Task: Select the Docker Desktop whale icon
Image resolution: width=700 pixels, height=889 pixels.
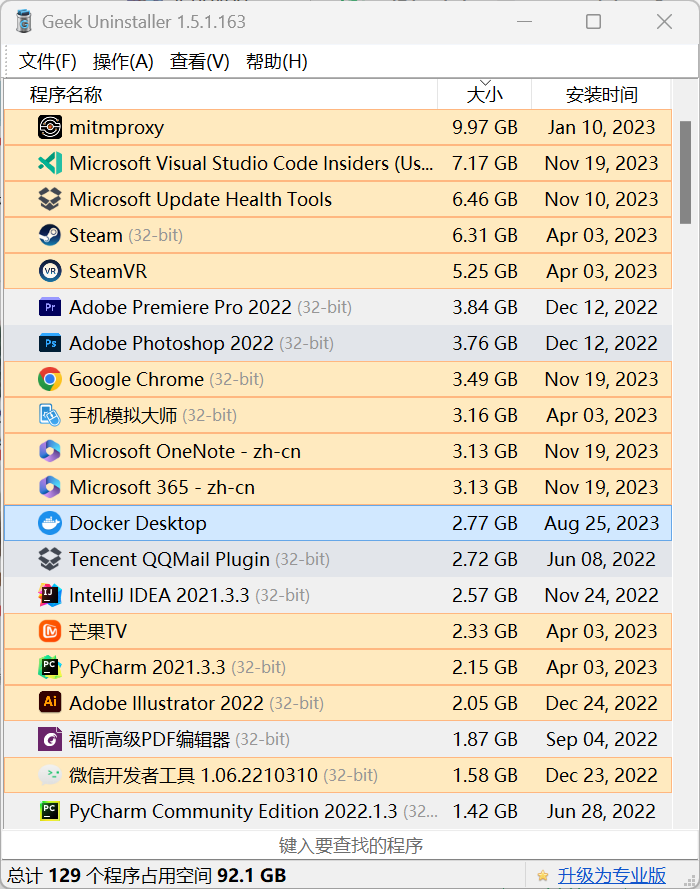Action: coord(50,523)
